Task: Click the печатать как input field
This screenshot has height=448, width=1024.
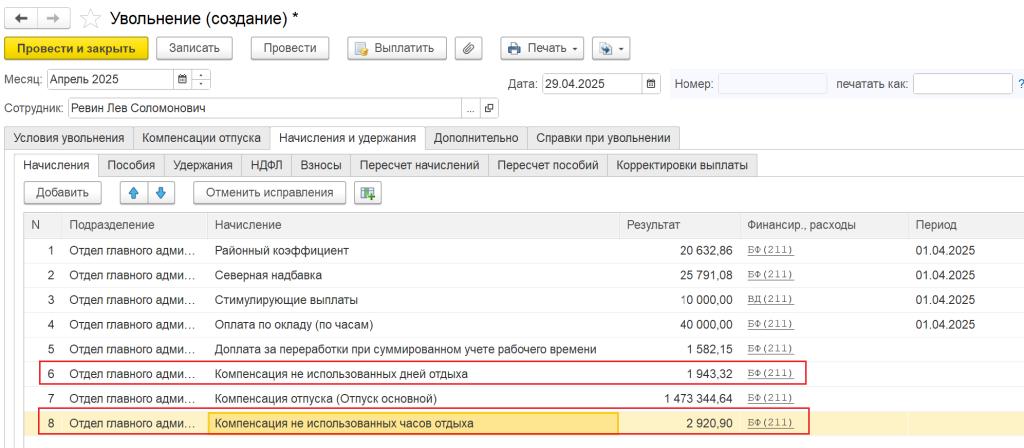Action: 963,84
